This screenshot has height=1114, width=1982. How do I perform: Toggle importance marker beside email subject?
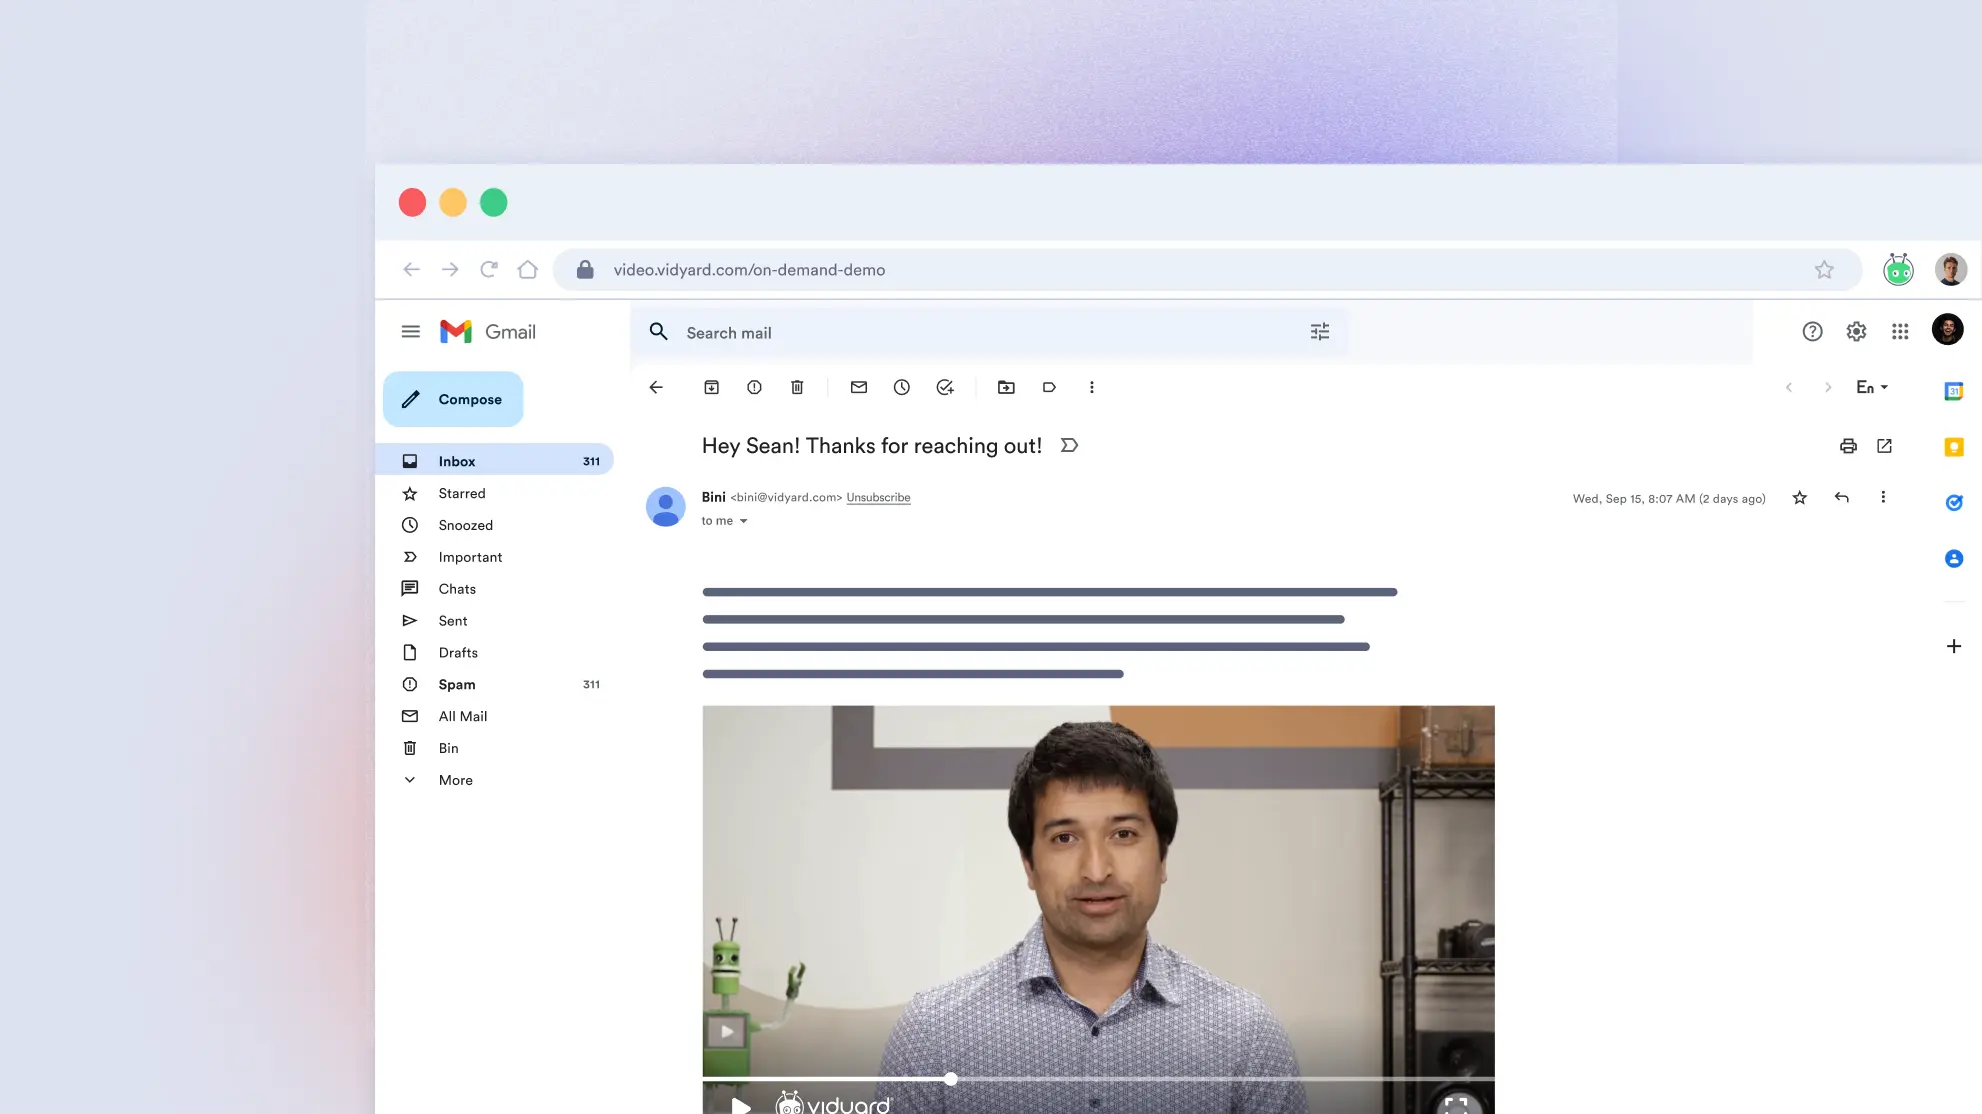tap(1069, 445)
